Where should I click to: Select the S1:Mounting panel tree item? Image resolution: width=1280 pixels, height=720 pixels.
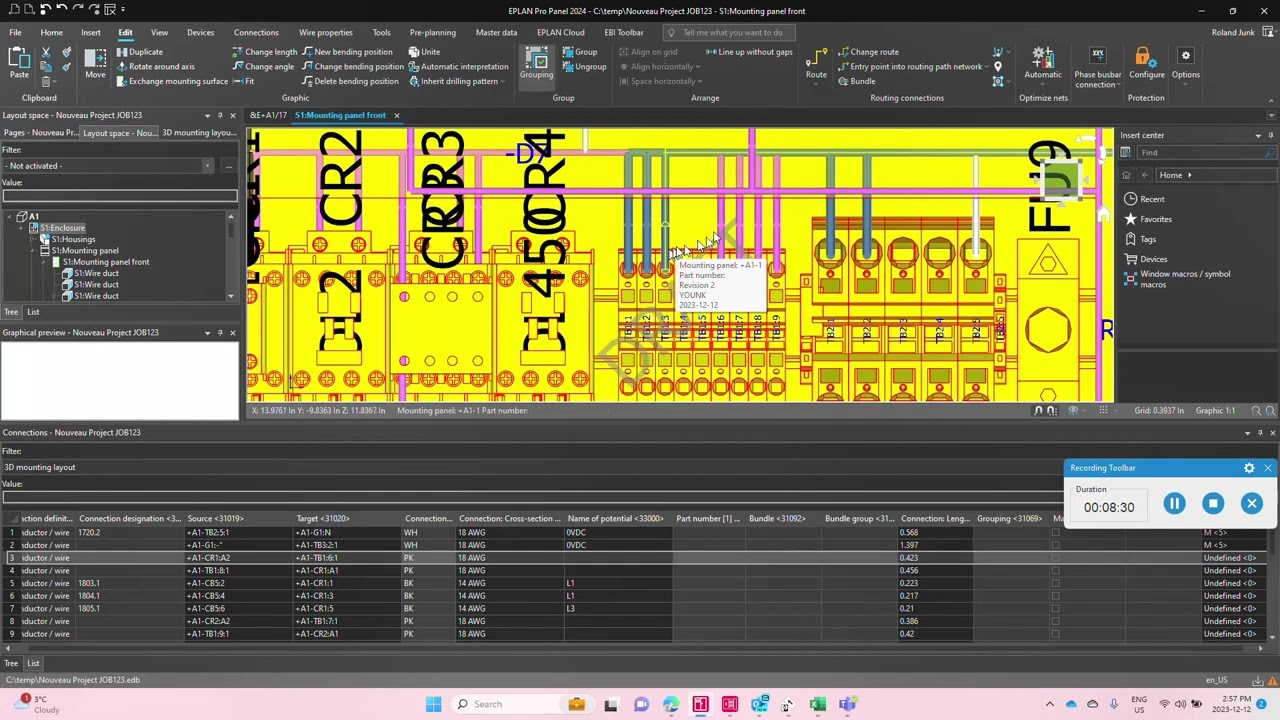[85, 251]
